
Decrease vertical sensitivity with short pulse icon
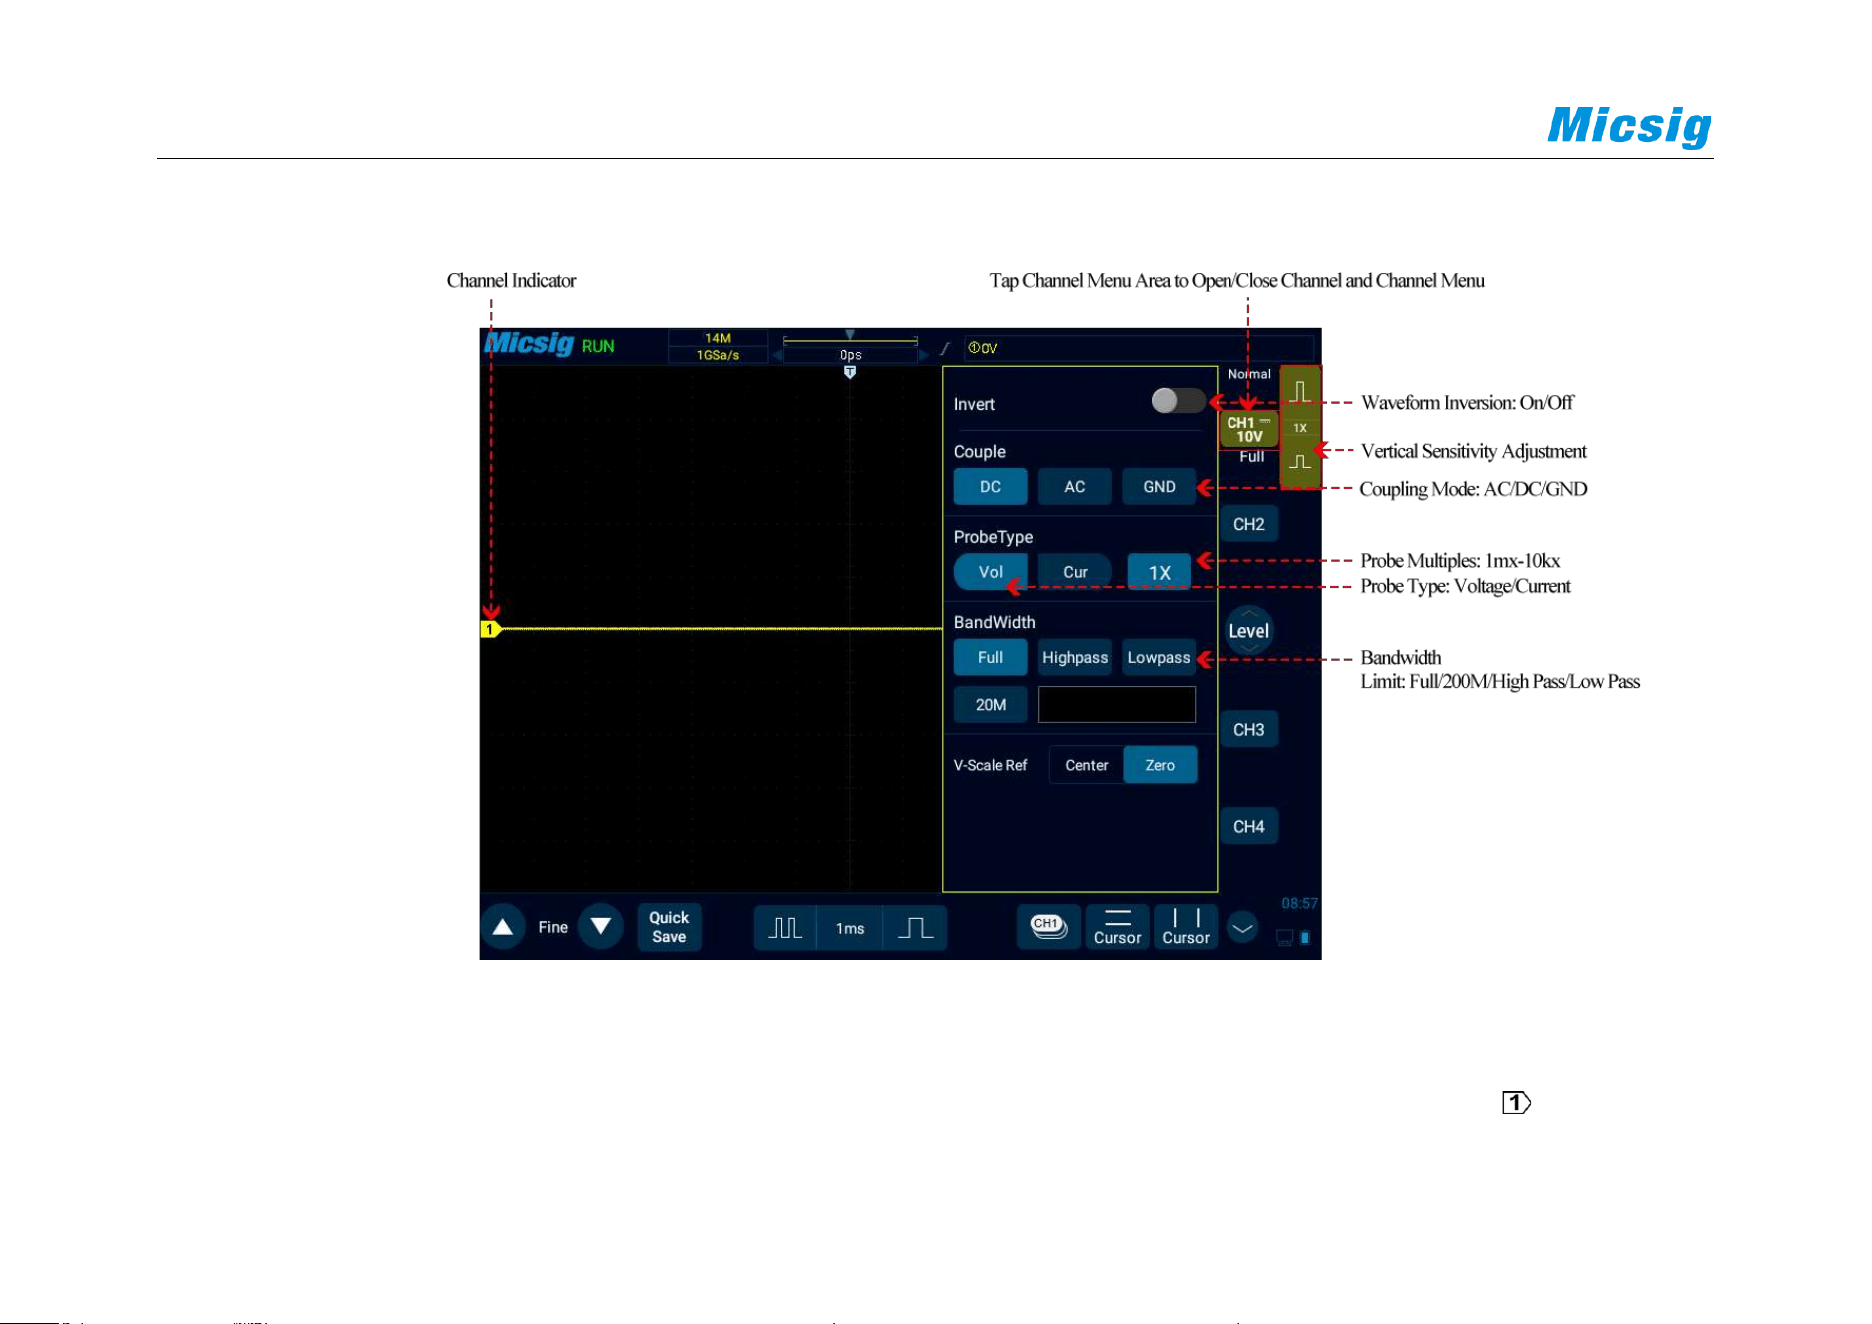tap(1300, 462)
